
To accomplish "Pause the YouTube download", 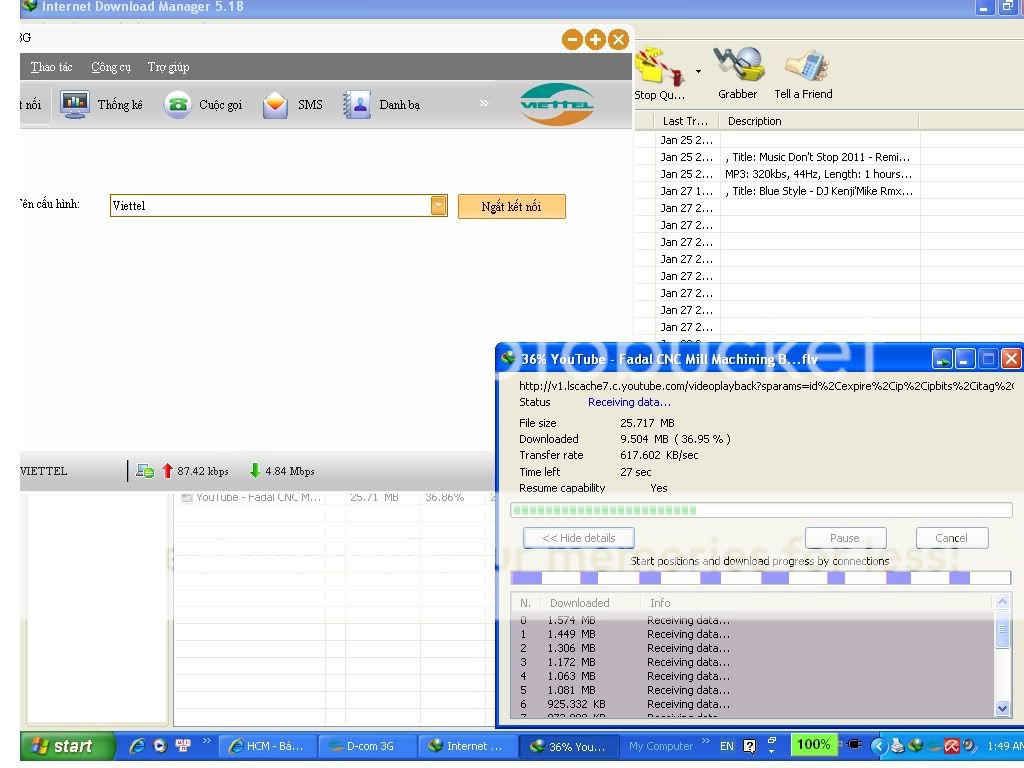I will pyautogui.click(x=845, y=538).
